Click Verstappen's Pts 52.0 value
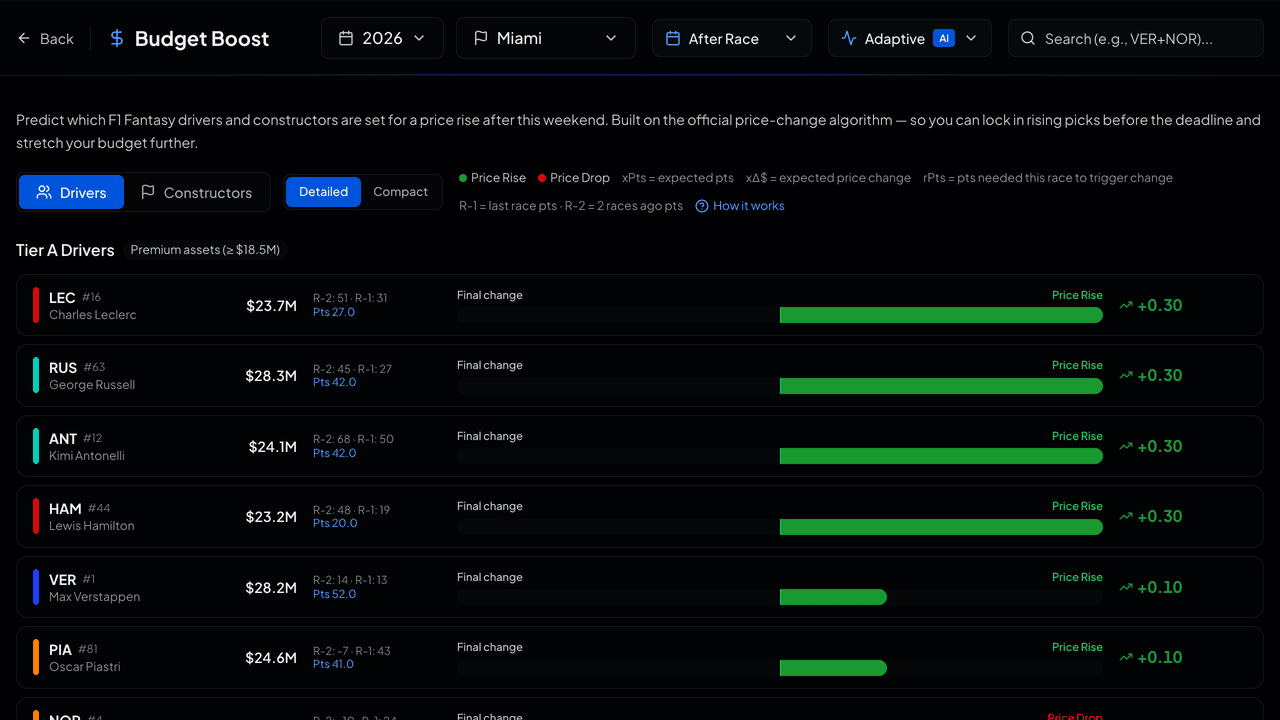This screenshot has height=720, width=1280. [x=335, y=594]
